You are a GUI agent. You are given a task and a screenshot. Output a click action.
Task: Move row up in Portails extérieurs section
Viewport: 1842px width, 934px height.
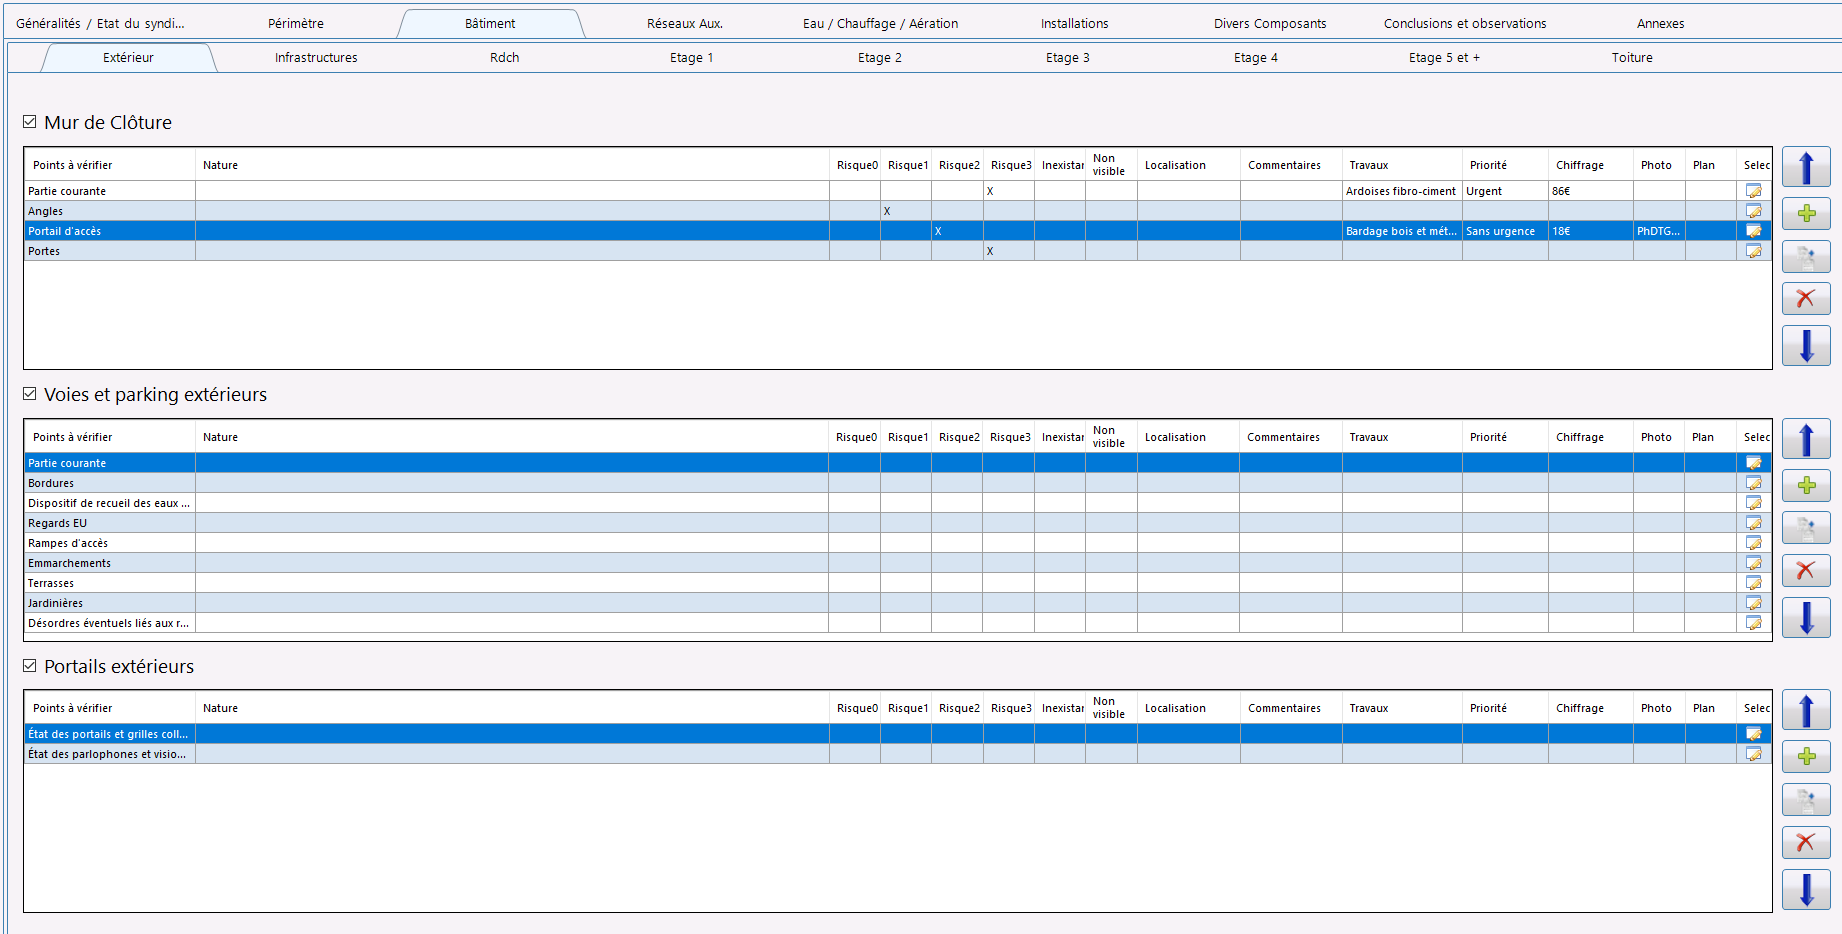click(x=1806, y=710)
